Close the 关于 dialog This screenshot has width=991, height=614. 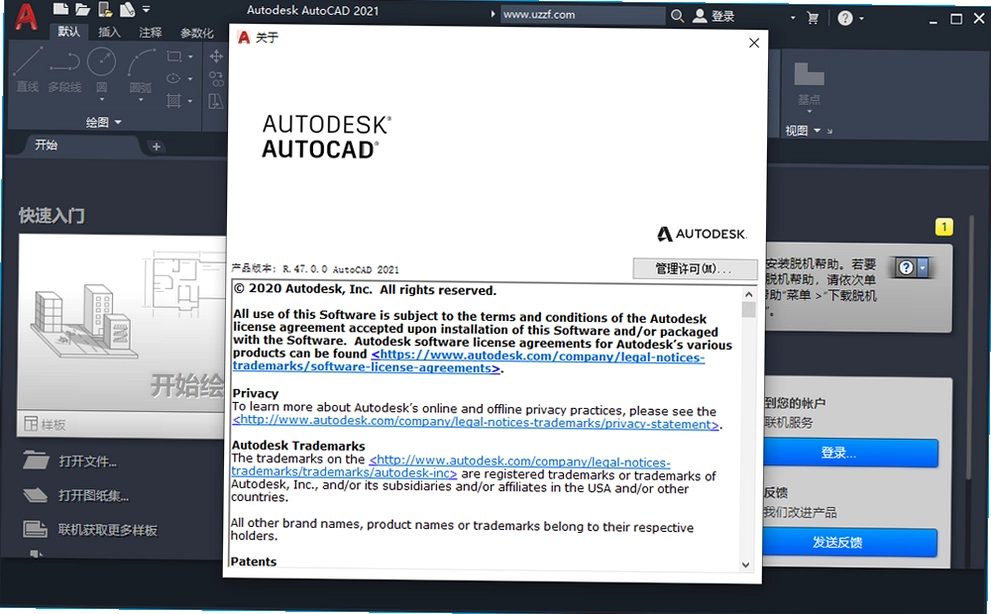click(x=753, y=43)
